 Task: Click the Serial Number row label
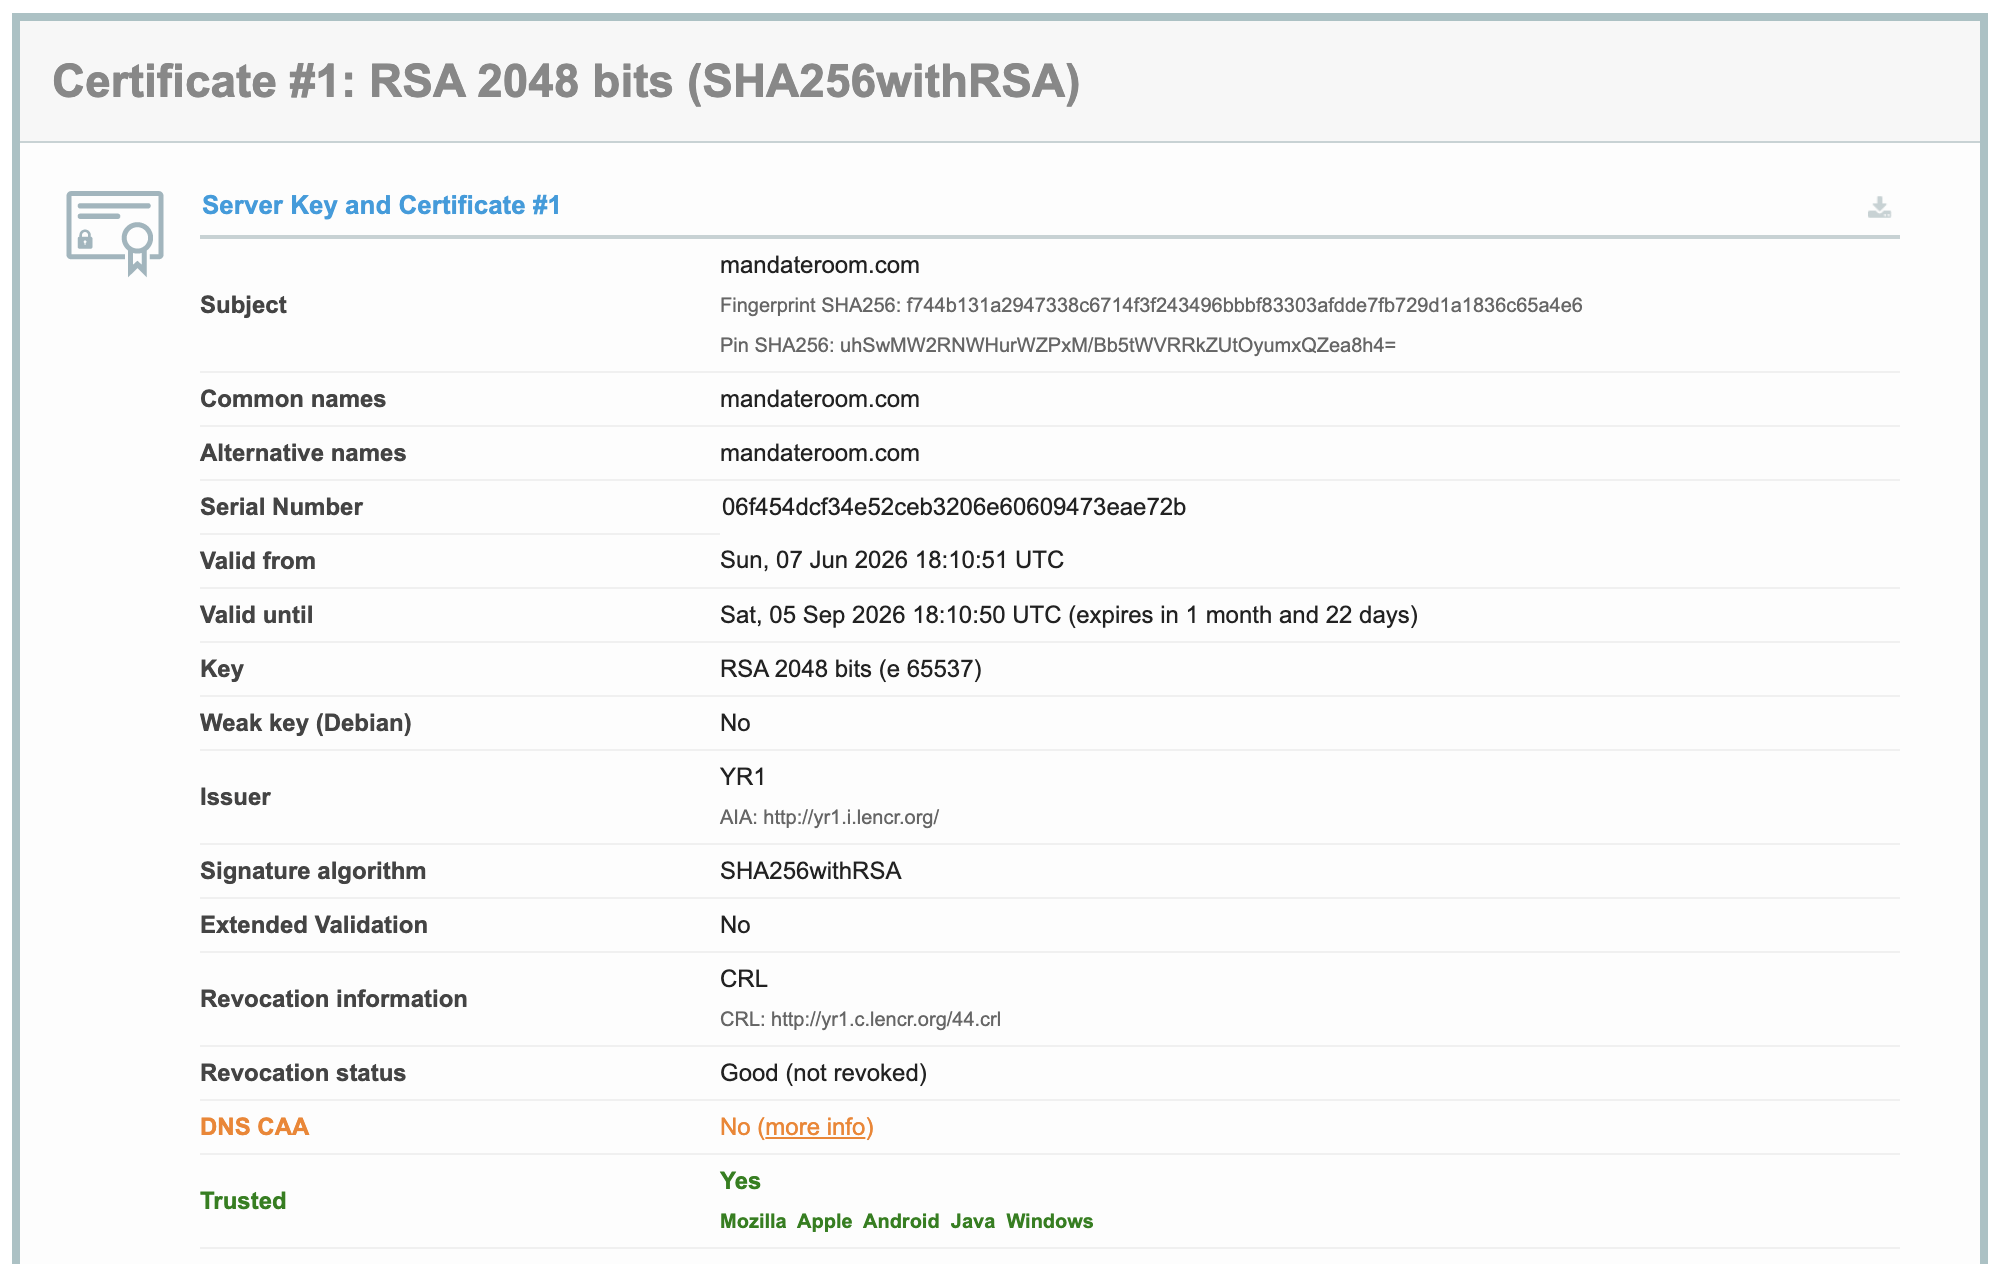point(281,507)
